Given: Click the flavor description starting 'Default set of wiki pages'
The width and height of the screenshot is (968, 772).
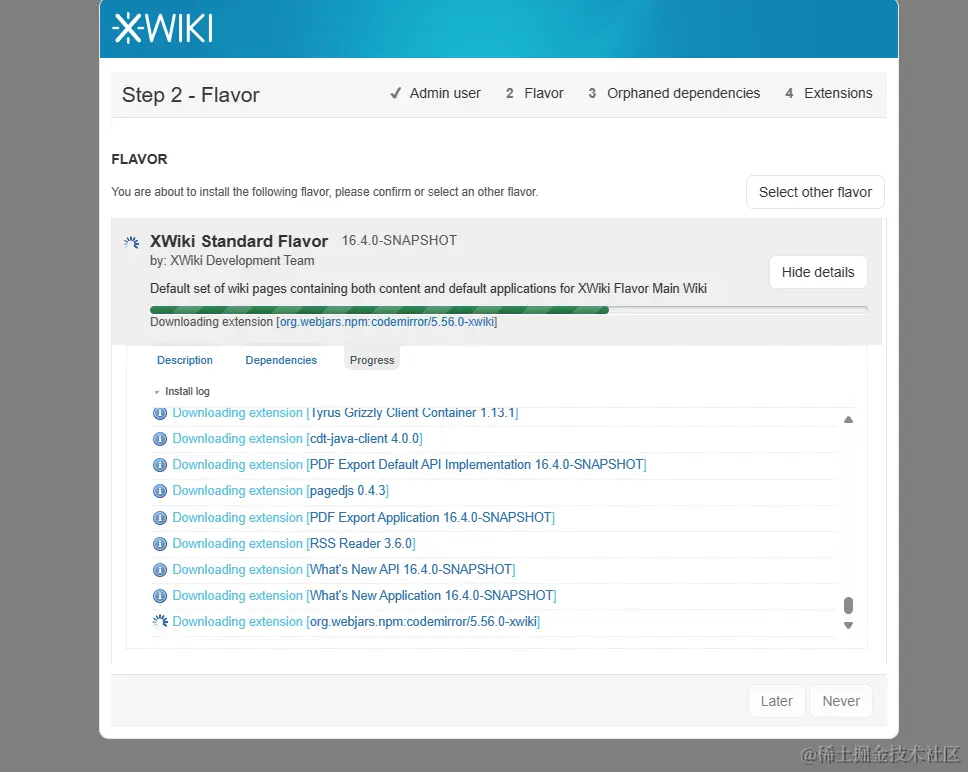Looking at the screenshot, I should pyautogui.click(x=428, y=288).
